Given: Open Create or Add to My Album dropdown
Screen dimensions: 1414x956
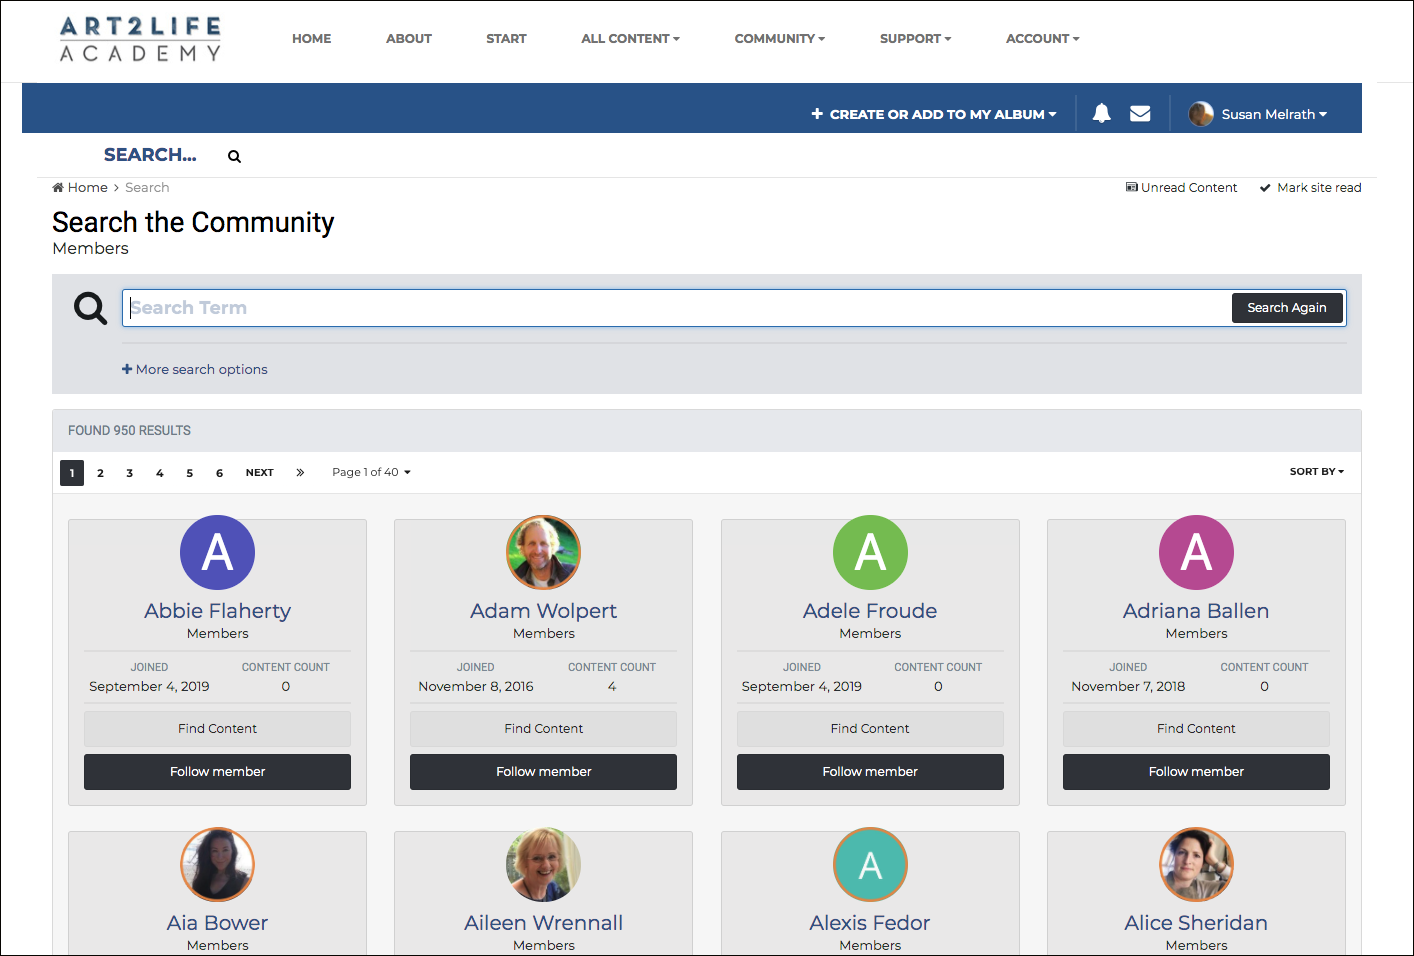Looking at the screenshot, I should pos(934,114).
